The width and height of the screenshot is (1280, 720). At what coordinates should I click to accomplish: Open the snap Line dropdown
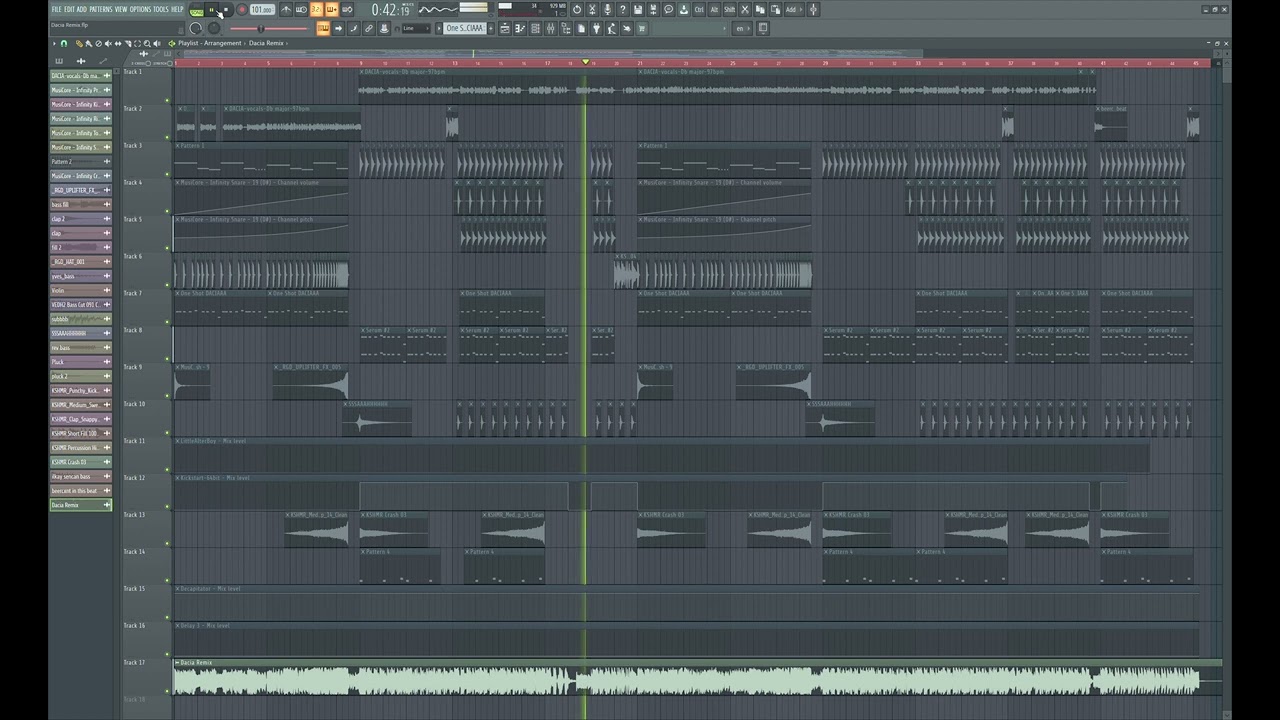pyautogui.click(x=416, y=28)
